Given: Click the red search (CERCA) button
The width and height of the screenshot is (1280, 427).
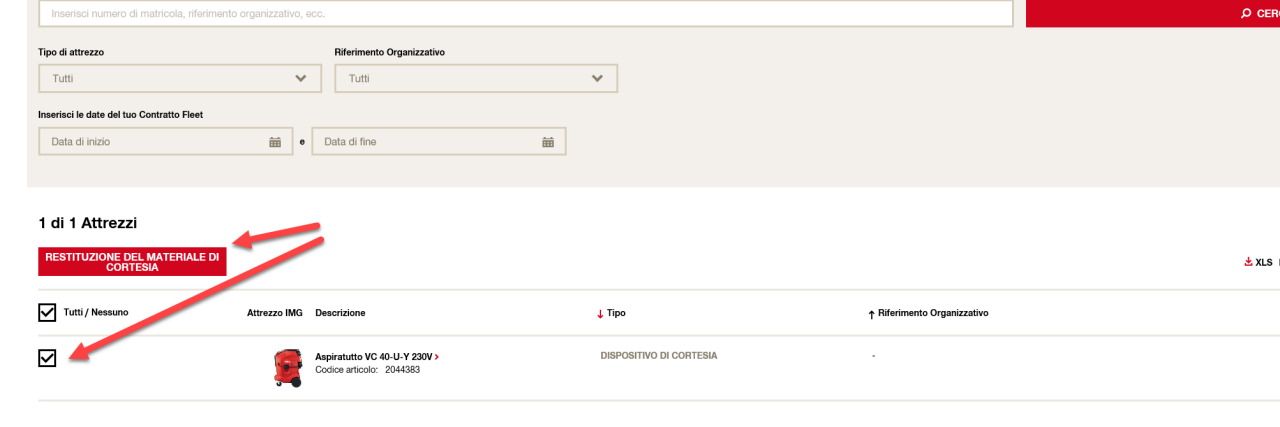Looking at the screenshot, I should 1153,13.
